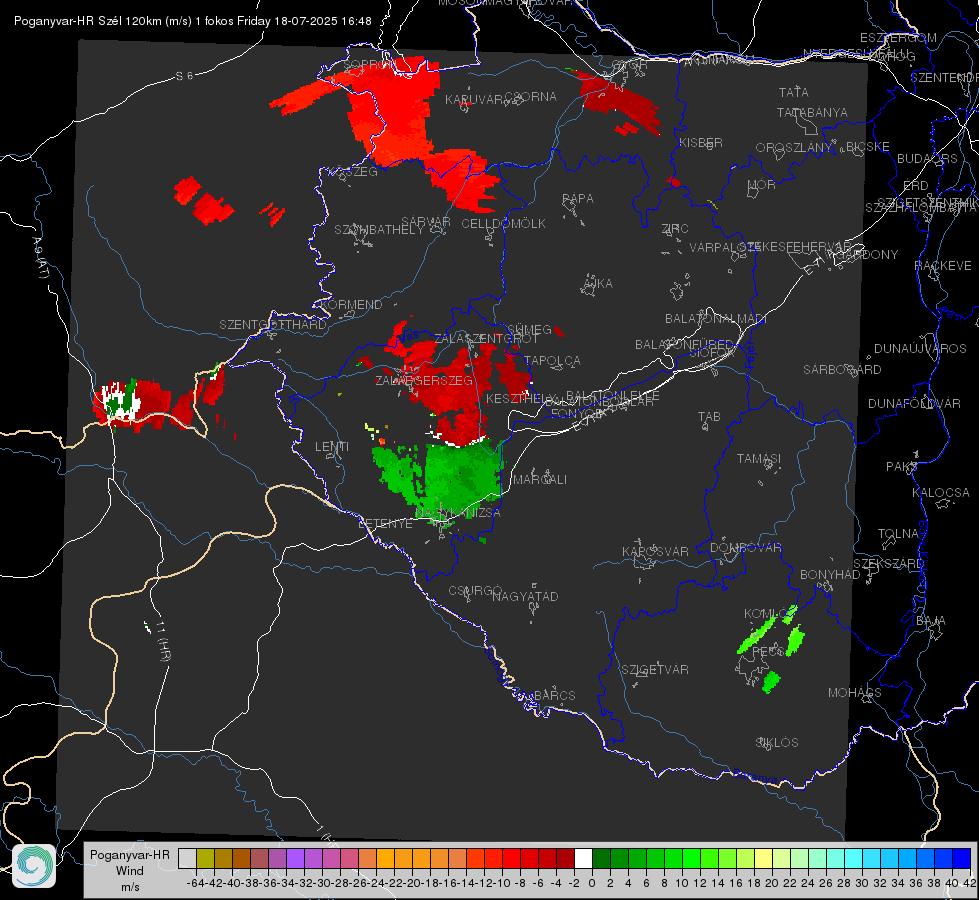
Task: Click the TOLNA city label
Action: [898, 534]
